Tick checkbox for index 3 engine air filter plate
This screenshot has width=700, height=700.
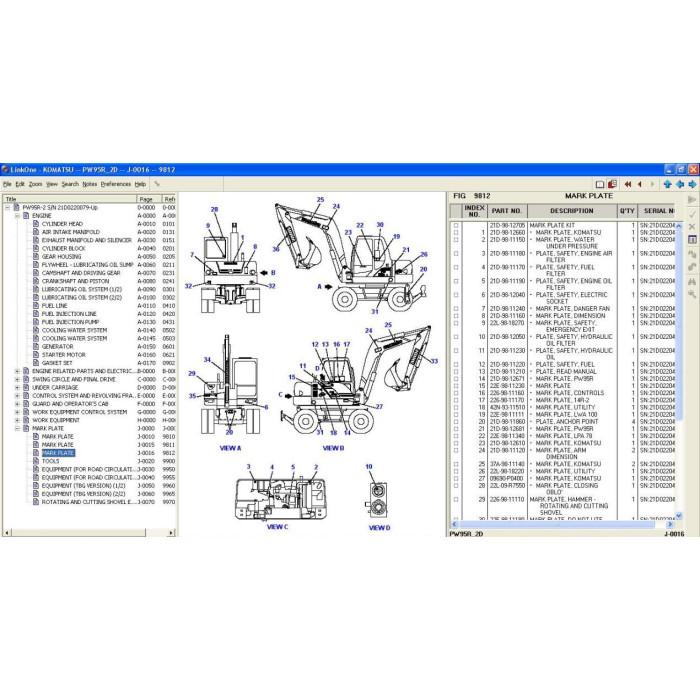point(456,254)
